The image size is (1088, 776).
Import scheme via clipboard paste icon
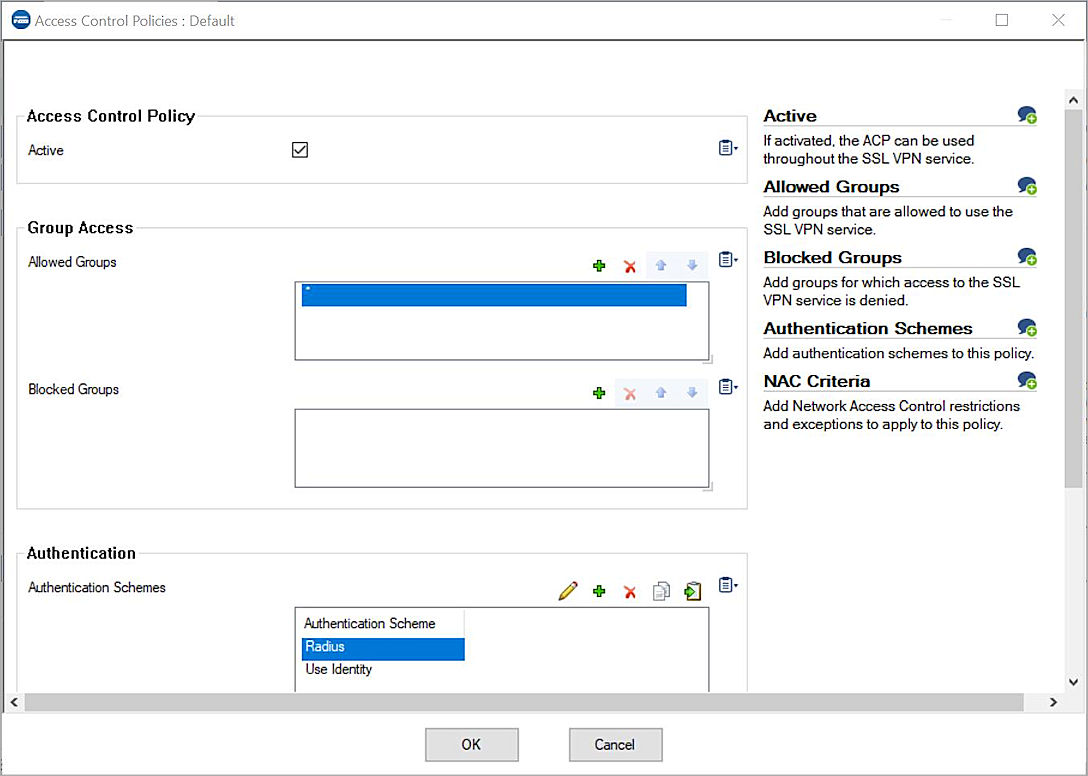[x=693, y=591]
